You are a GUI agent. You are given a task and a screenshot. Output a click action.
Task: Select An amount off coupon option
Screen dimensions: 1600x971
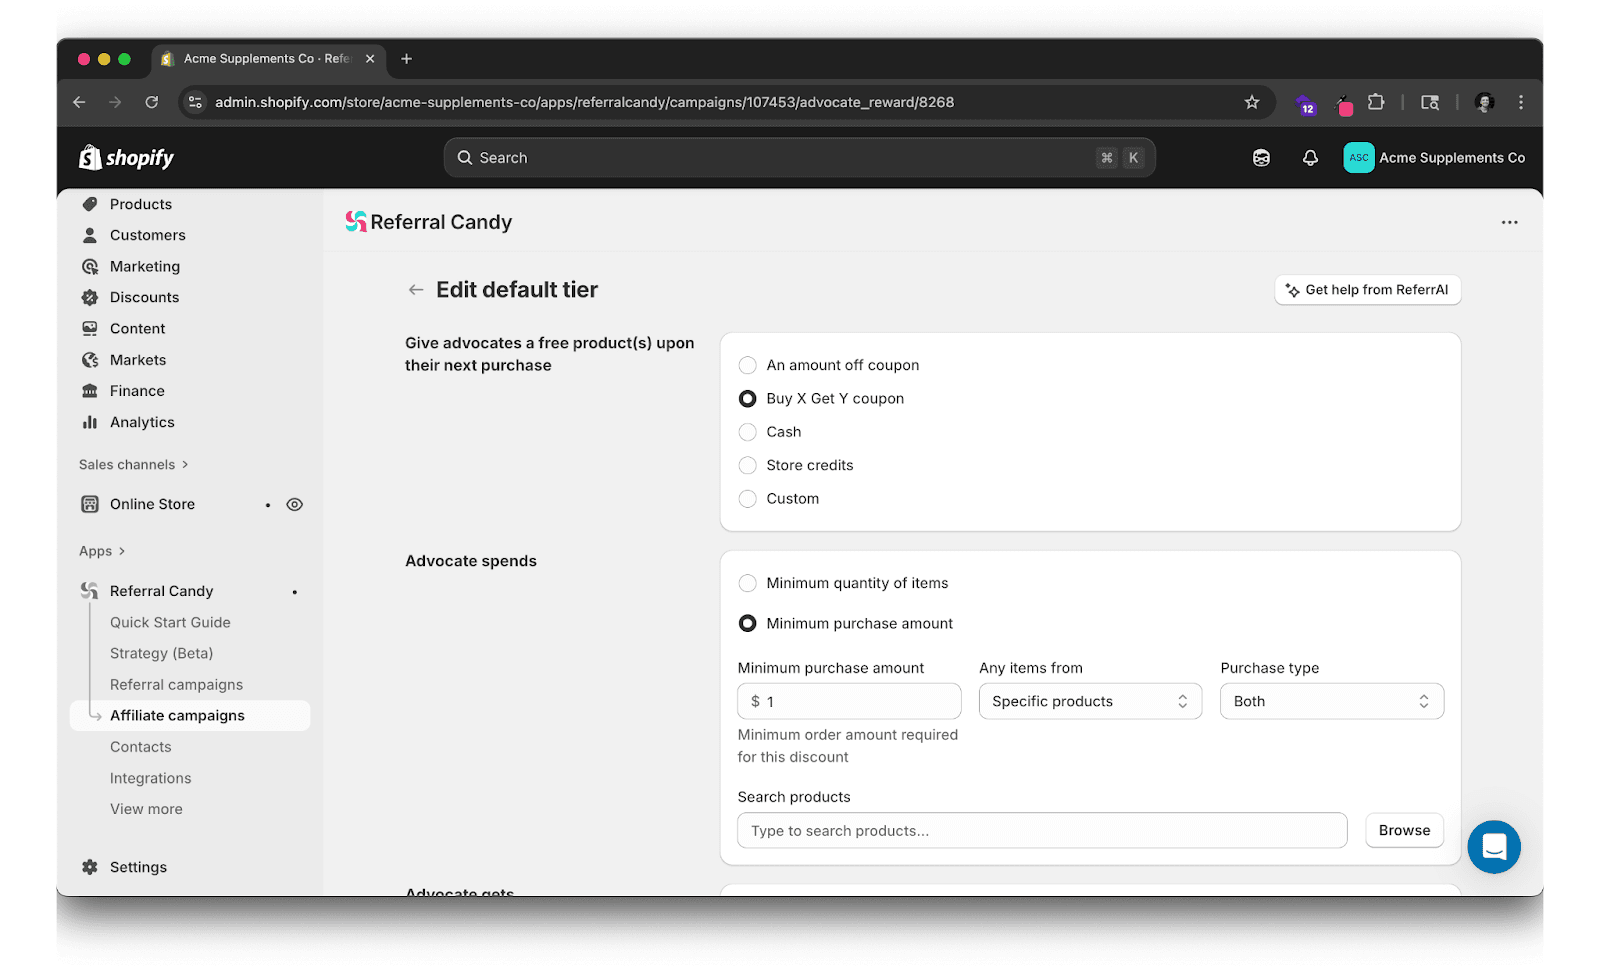(x=747, y=365)
